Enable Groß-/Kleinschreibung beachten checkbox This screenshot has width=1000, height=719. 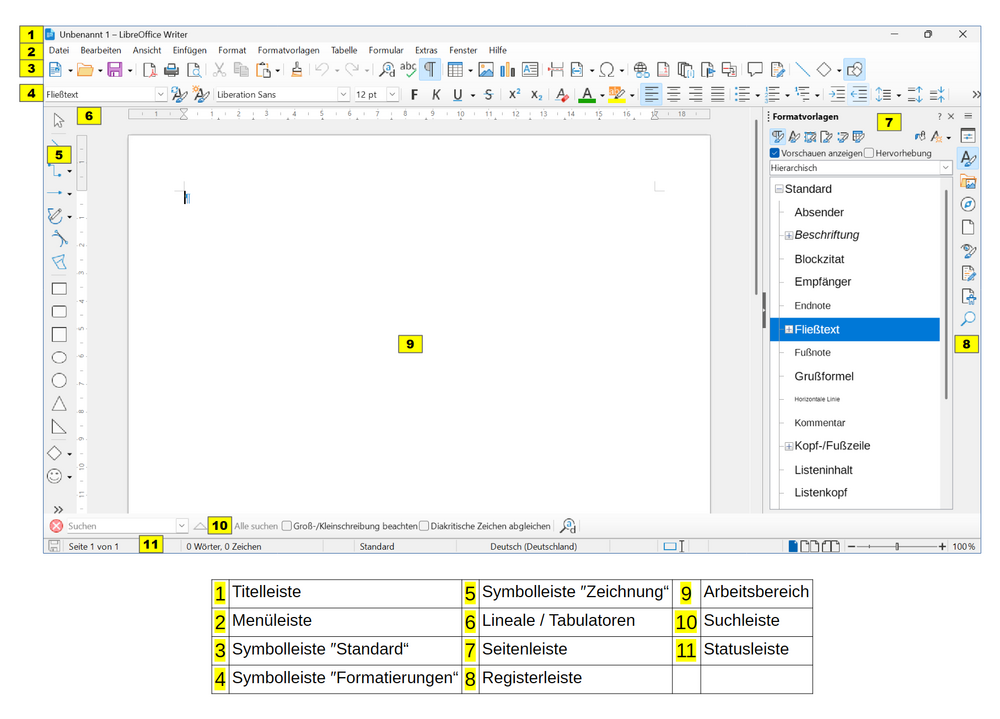(x=287, y=526)
